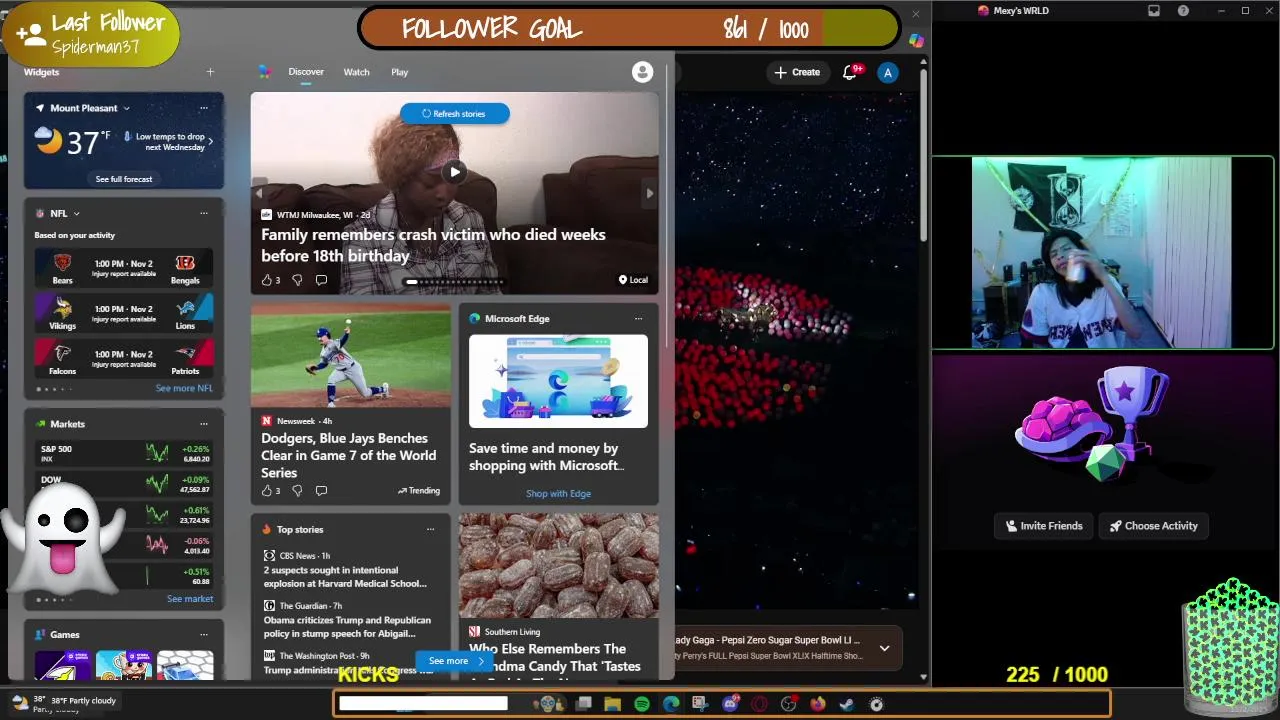The height and width of the screenshot is (720, 1280).
Task: Comment on the Dodgers Blue Jays story
Action: pos(321,491)
